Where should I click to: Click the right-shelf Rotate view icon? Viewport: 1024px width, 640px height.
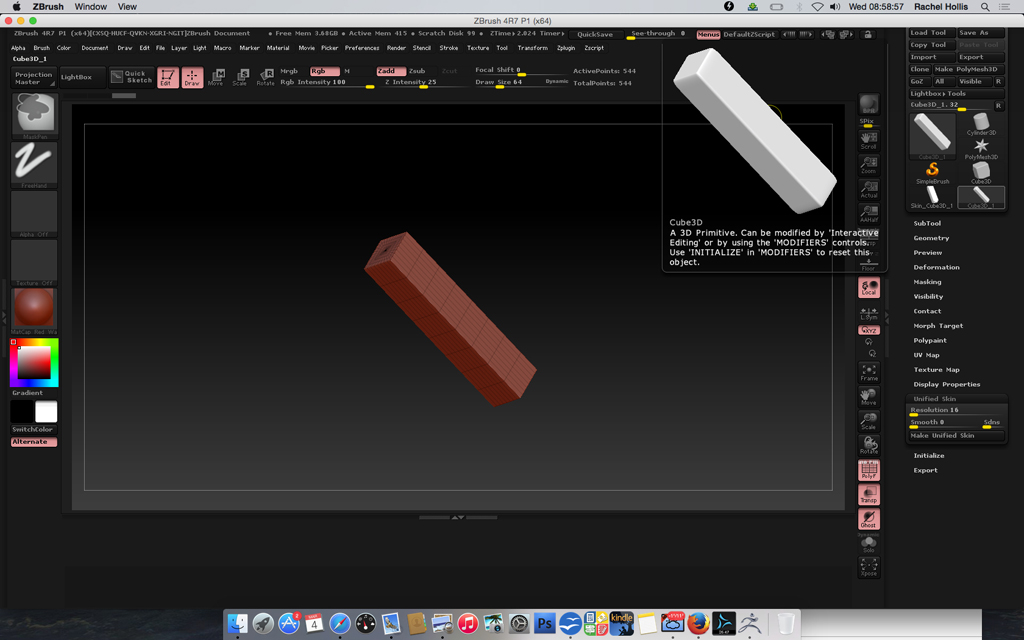(869, 445)
